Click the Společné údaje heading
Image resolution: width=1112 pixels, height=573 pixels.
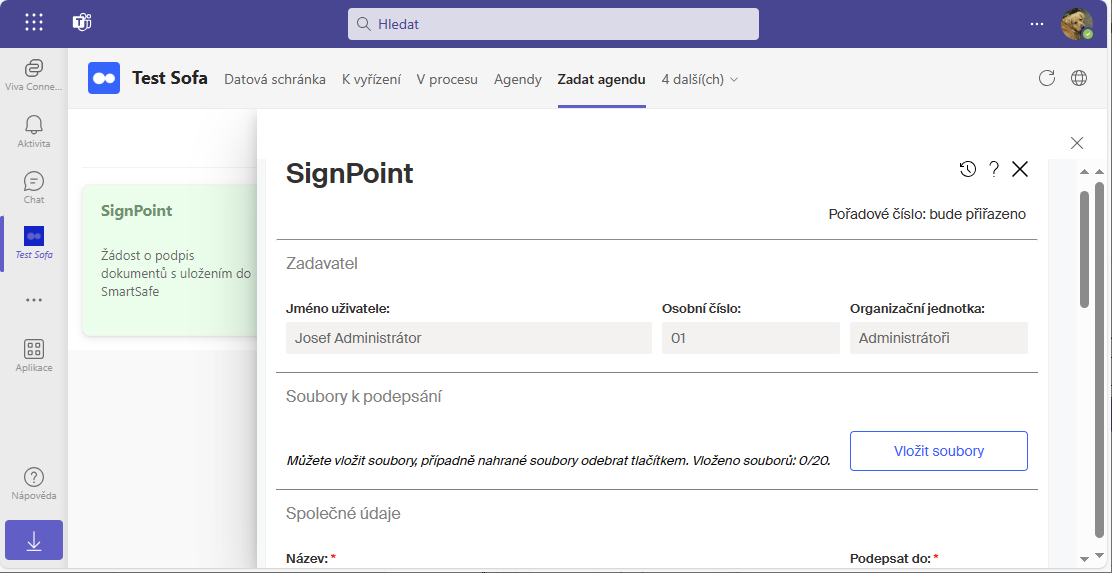(343, 513)
